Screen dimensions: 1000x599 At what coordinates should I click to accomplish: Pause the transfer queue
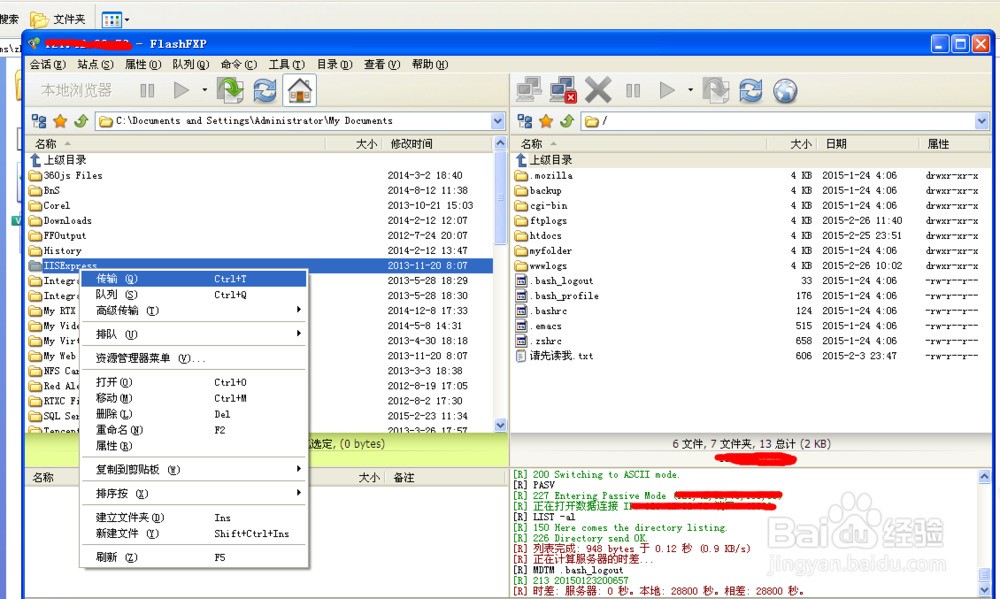pos(145,90)
